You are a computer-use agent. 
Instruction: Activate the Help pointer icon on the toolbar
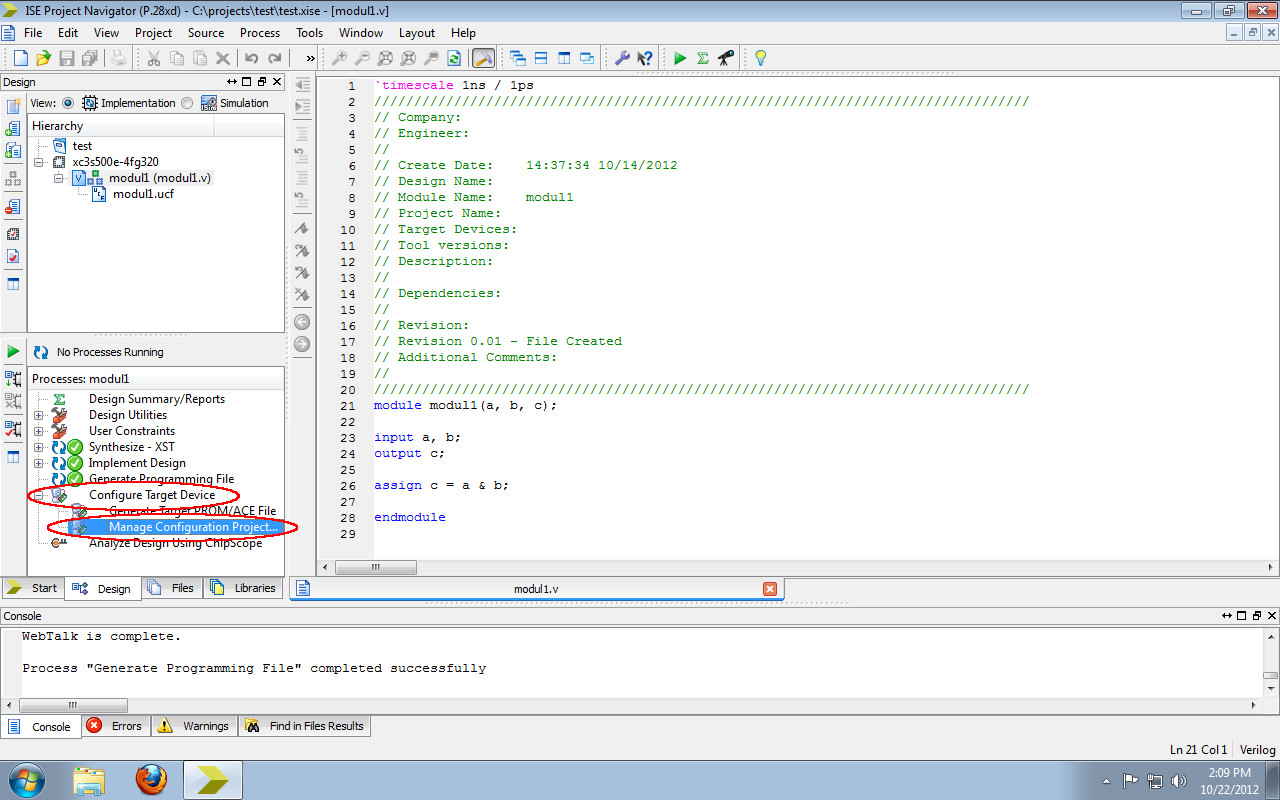pyautogui.click(x=645, y=58)
